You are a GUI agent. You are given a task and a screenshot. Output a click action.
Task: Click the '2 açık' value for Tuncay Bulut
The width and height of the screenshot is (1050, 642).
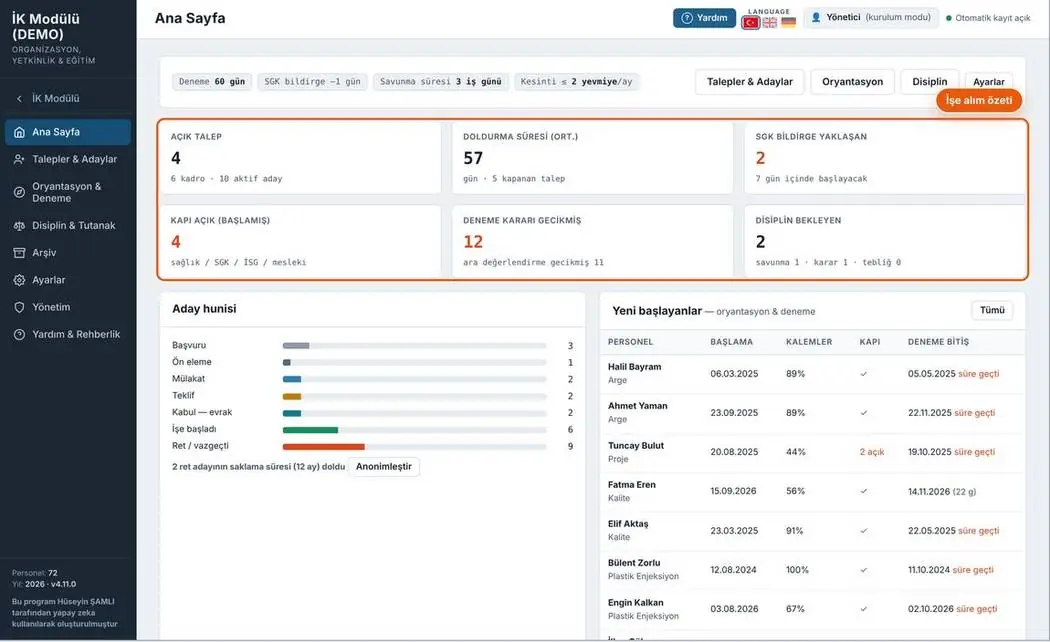click(872, 453)
